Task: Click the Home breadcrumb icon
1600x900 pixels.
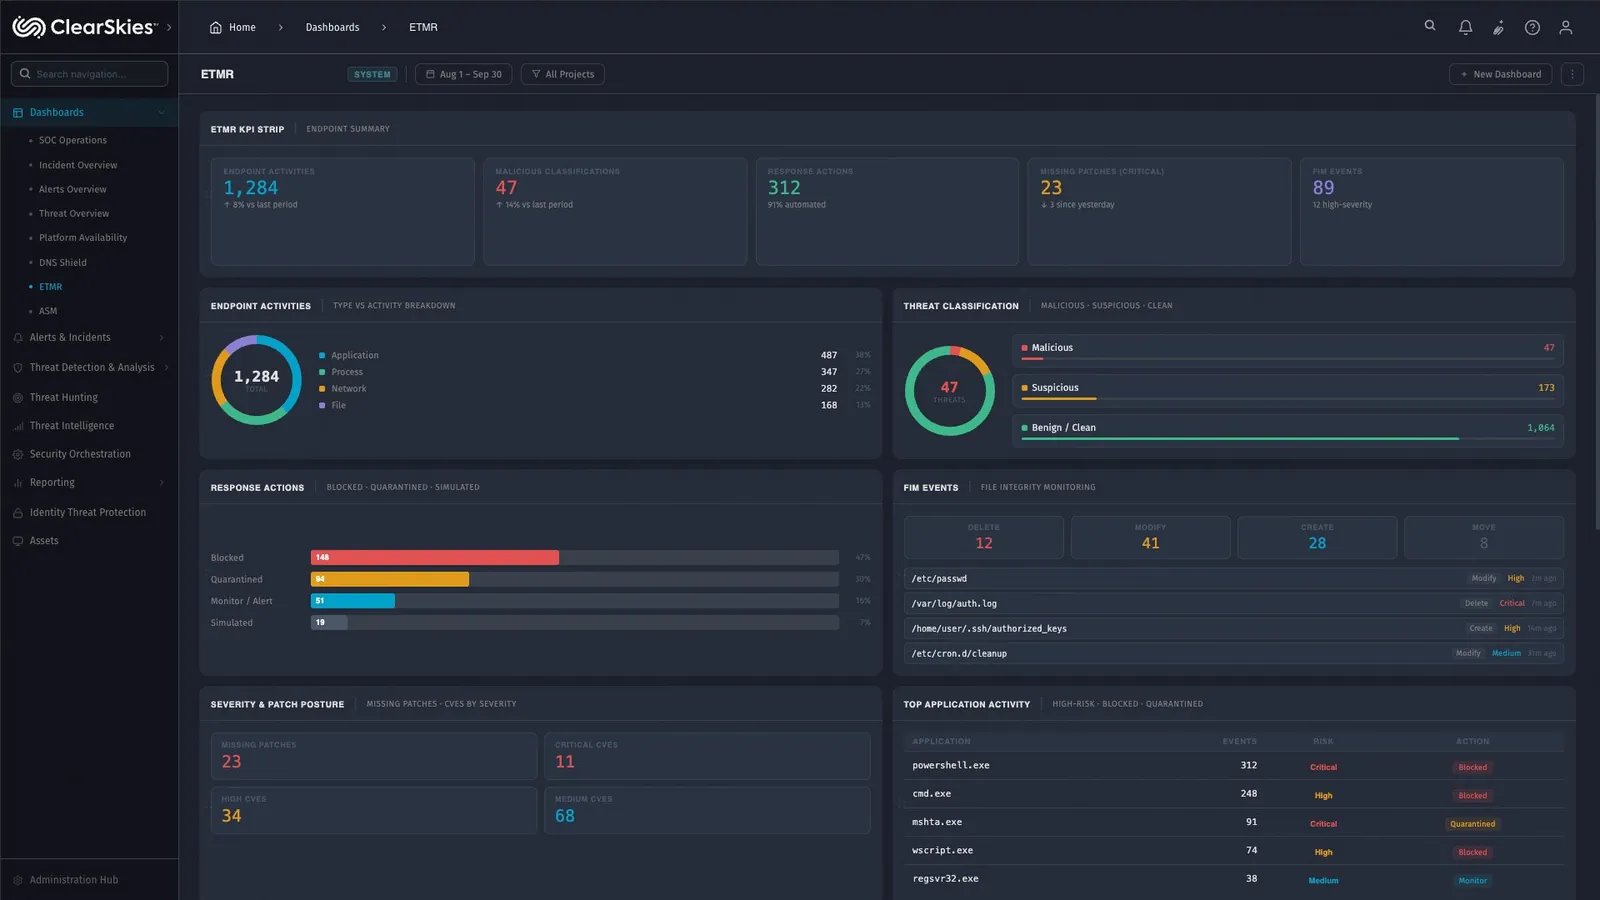Action: click(215, 27)
